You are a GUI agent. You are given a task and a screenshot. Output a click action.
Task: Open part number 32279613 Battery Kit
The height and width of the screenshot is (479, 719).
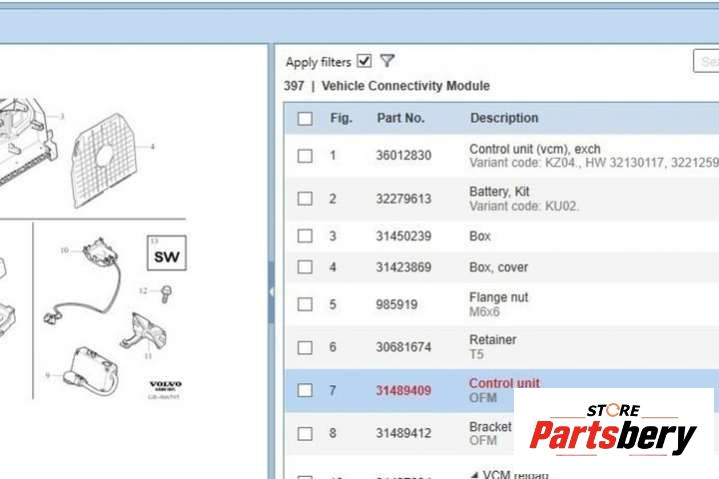(x=403, y=198)
